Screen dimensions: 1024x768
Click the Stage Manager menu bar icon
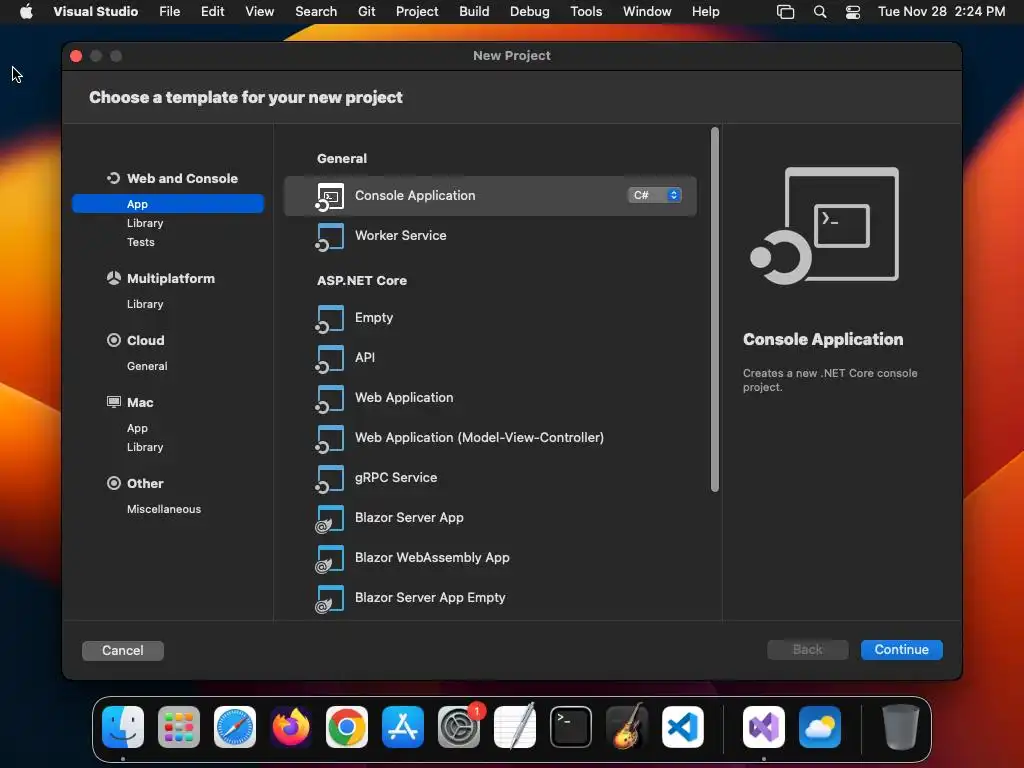click(x=786, y=11)
